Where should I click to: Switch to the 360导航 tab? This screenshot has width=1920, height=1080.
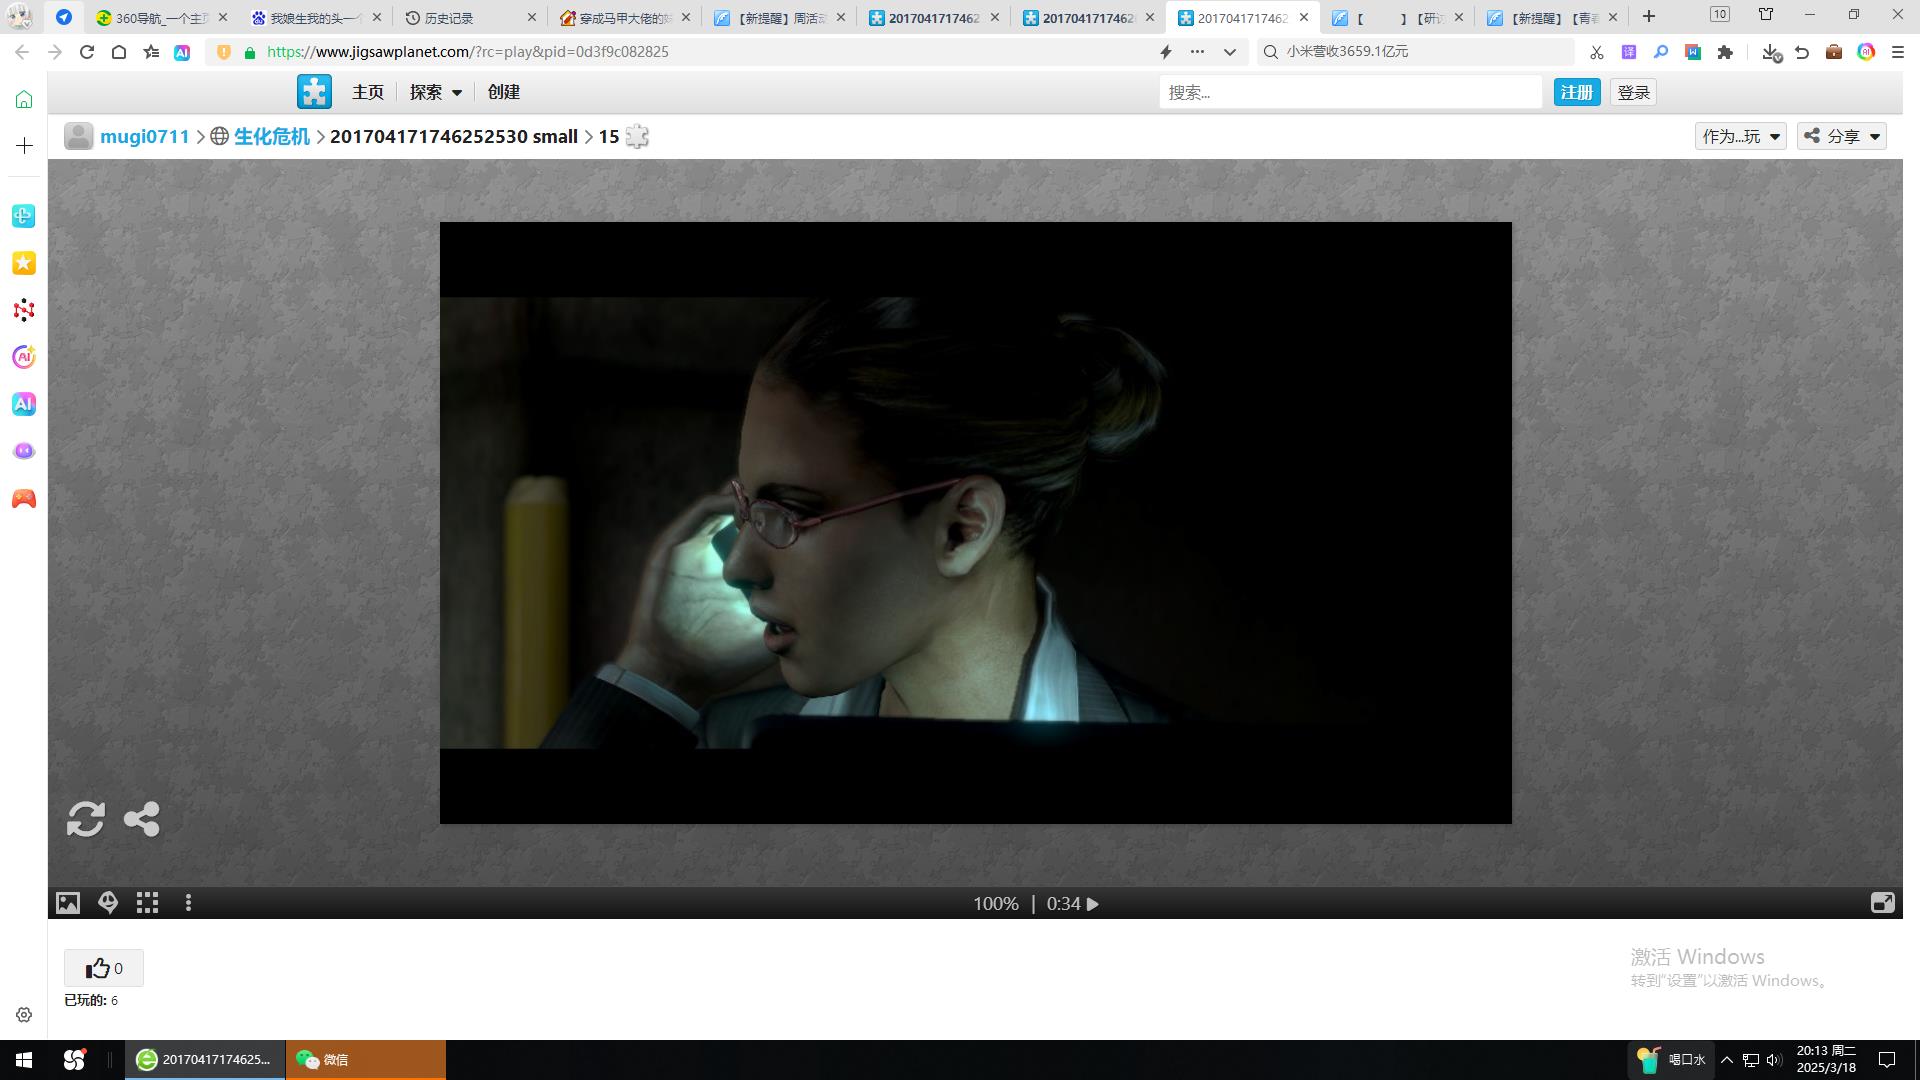(162, 18)
